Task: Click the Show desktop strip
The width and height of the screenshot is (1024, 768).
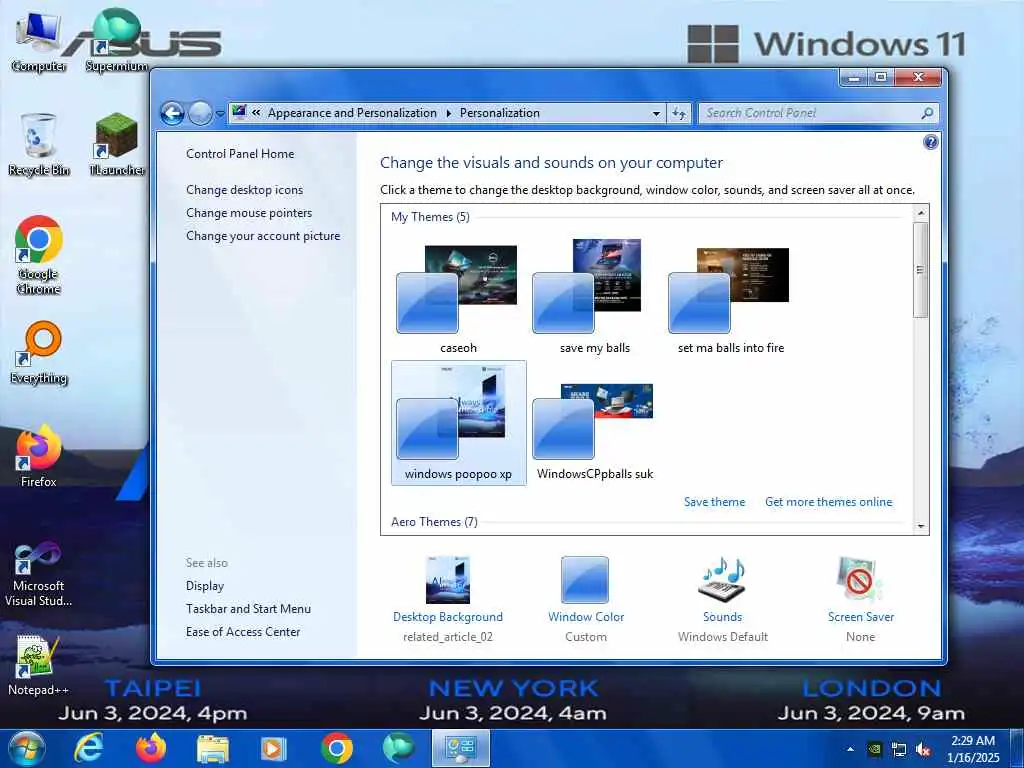Action: [x=1018, y=748]
